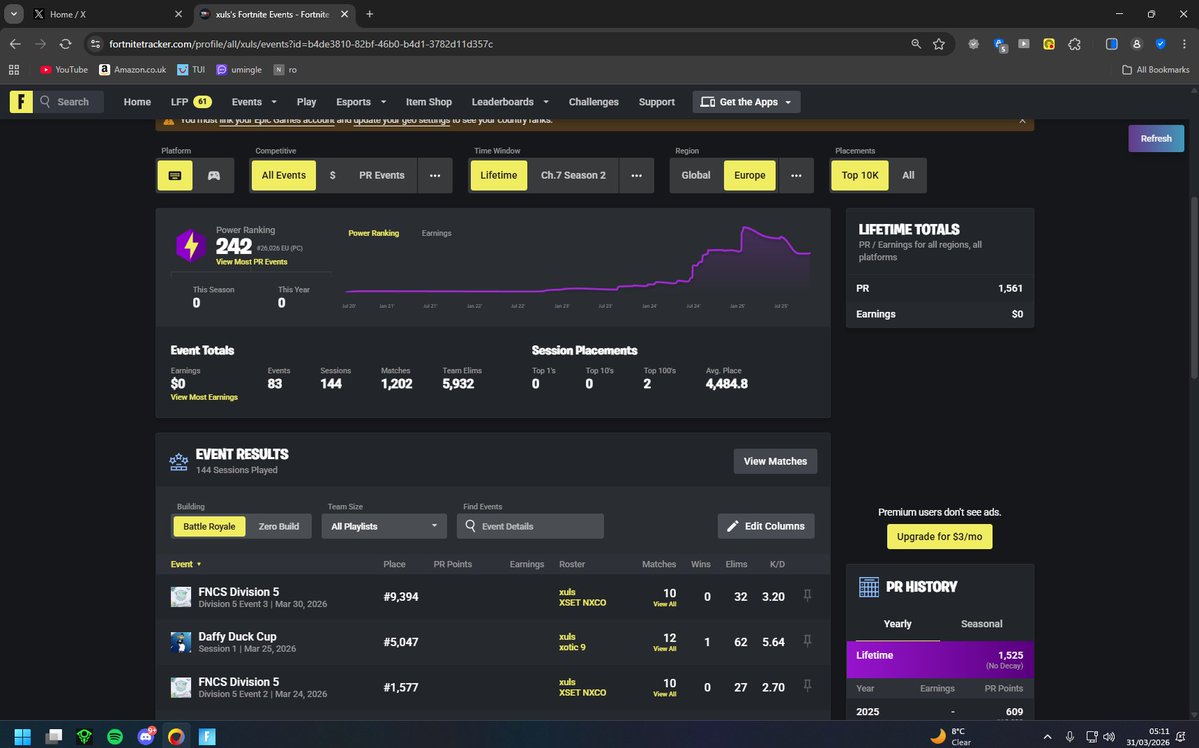Sort by the Event column header
1199x748 pixels.
(186, 564)
